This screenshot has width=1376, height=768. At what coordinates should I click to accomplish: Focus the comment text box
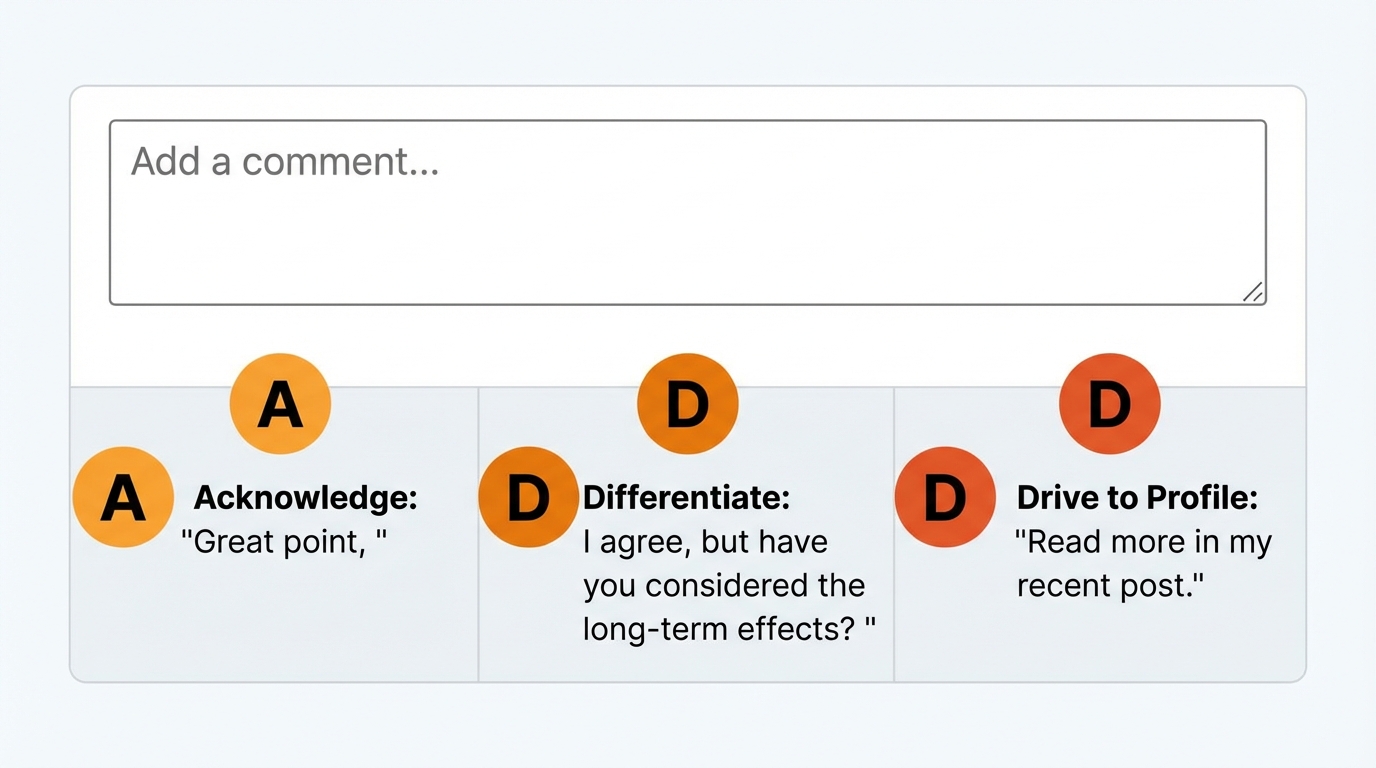click(687, 230)
